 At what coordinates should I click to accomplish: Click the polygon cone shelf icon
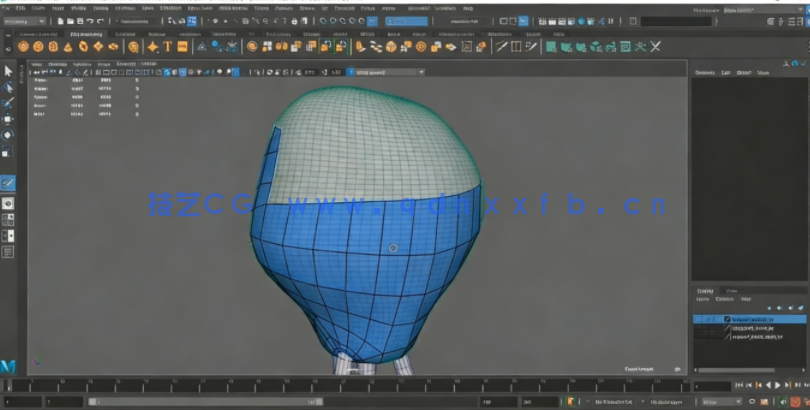tap(68, 46)
